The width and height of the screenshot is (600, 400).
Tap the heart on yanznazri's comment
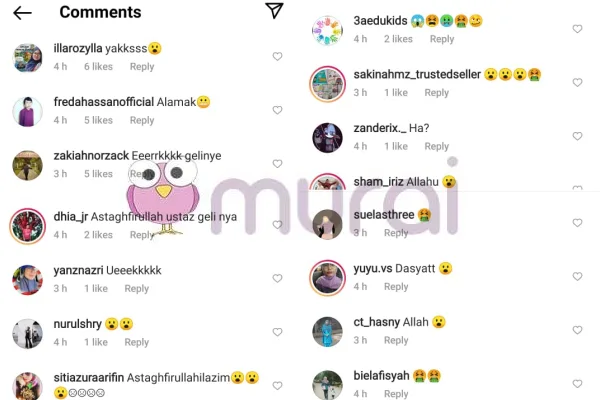pyautogui.click(x=277, y=278)
